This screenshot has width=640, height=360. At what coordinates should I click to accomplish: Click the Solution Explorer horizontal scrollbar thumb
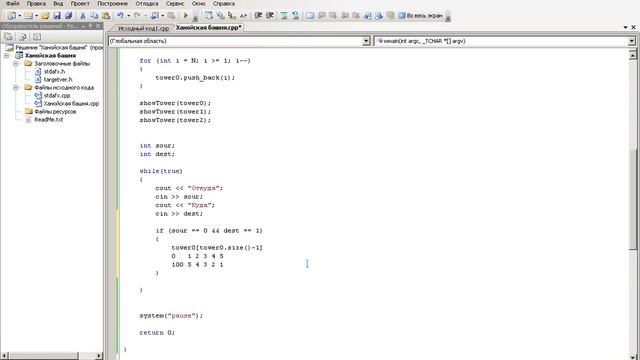tap(43, 356)
